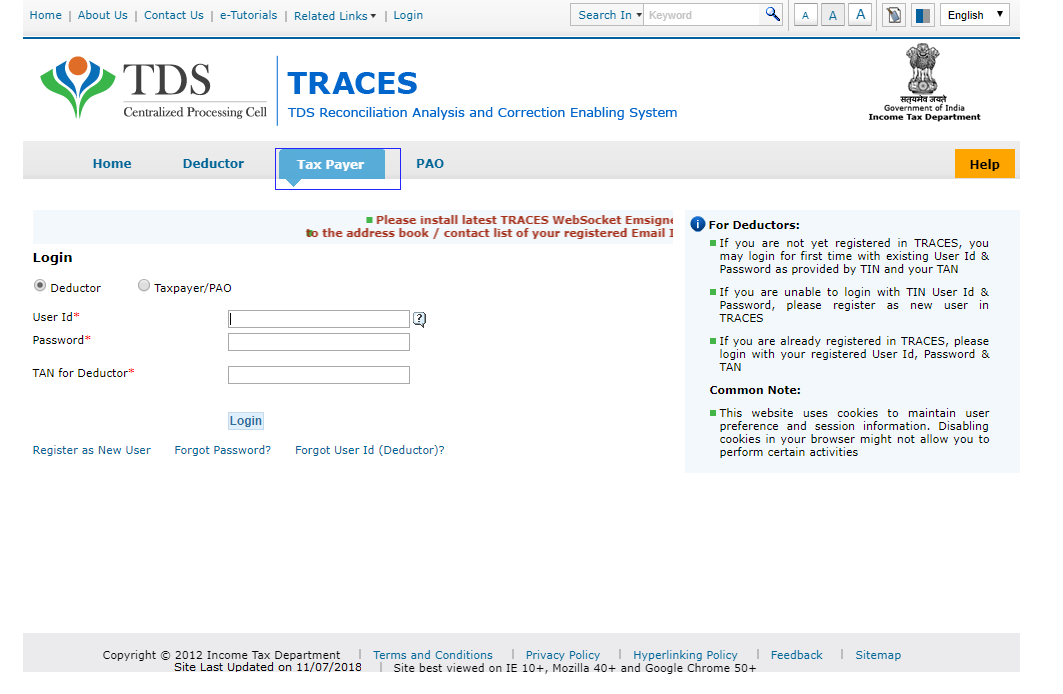Viewport: 1063px width, 694px height.
Task: Open Register as New User link
Action: pyautogui.click(x=91, y=450)
